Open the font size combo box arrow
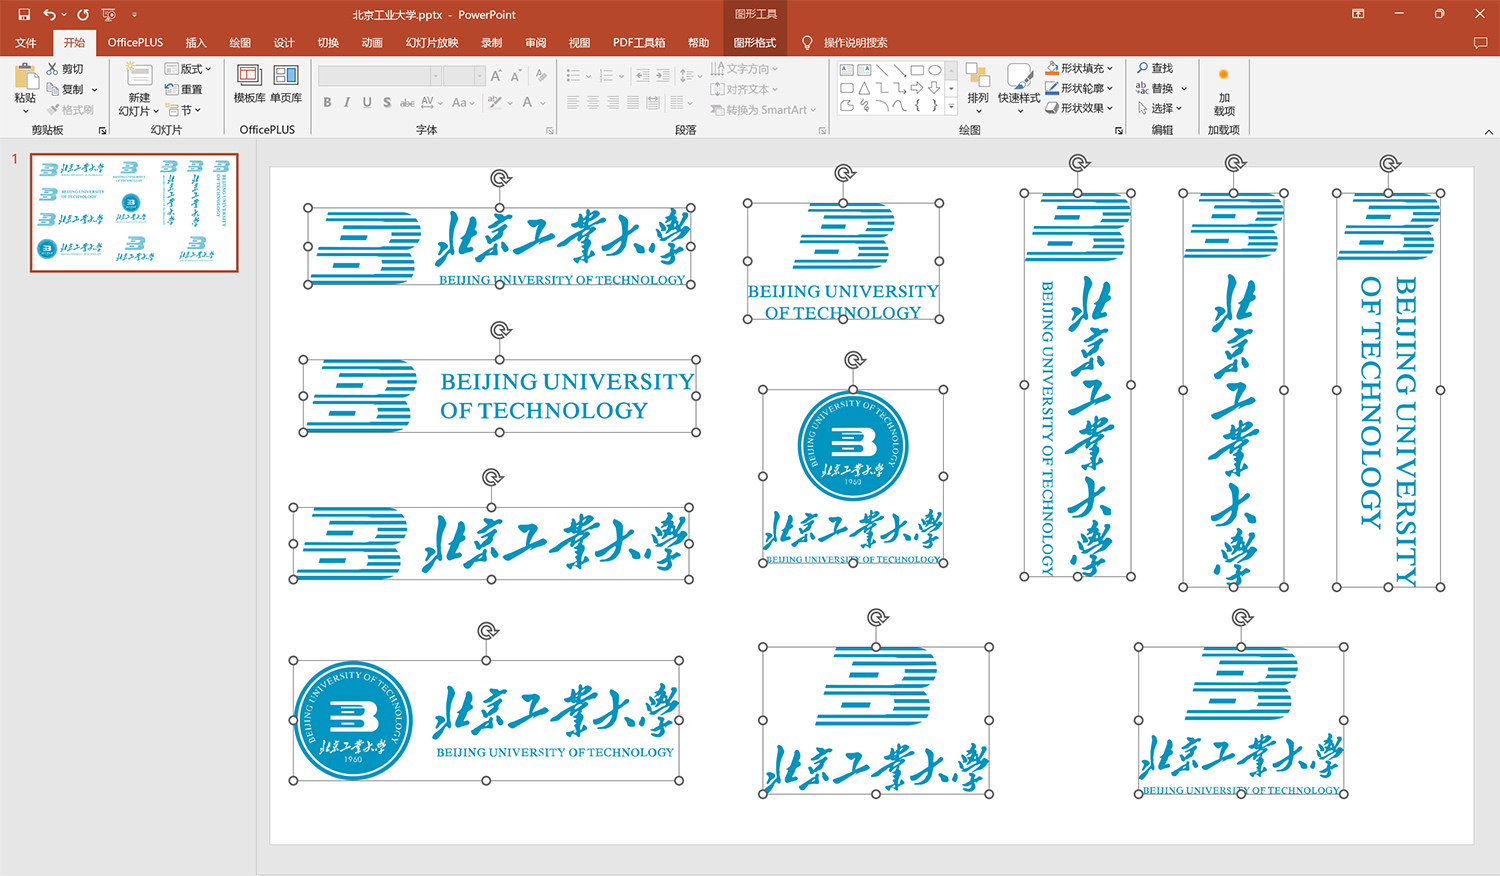This screenshot has height=876, width=1500. (480, 76)
